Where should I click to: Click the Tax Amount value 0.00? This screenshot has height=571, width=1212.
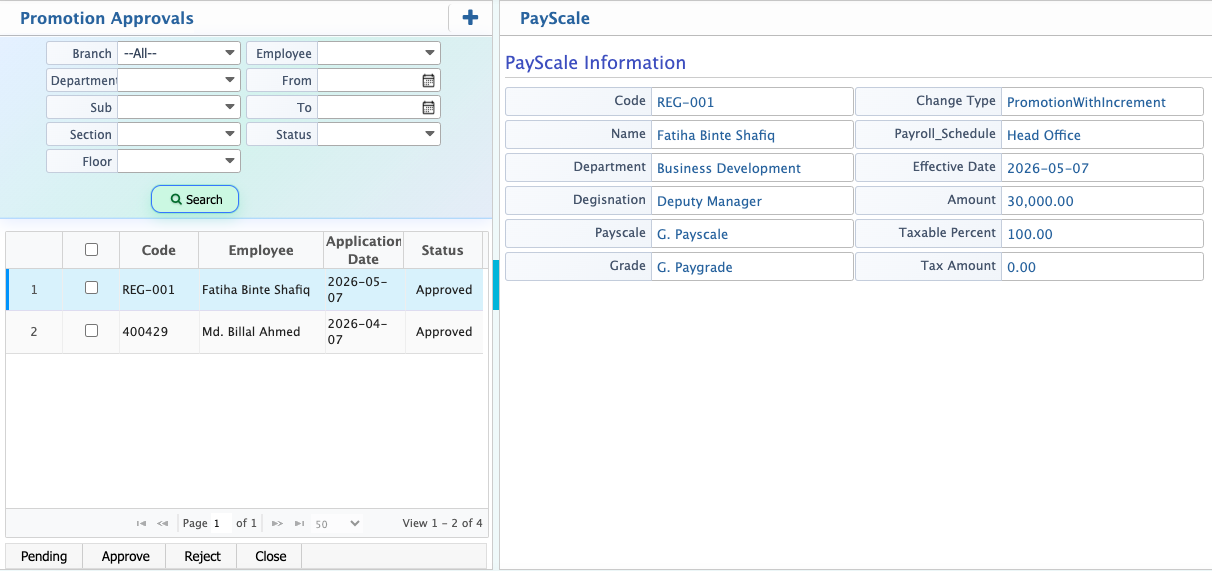[1021, 267]
